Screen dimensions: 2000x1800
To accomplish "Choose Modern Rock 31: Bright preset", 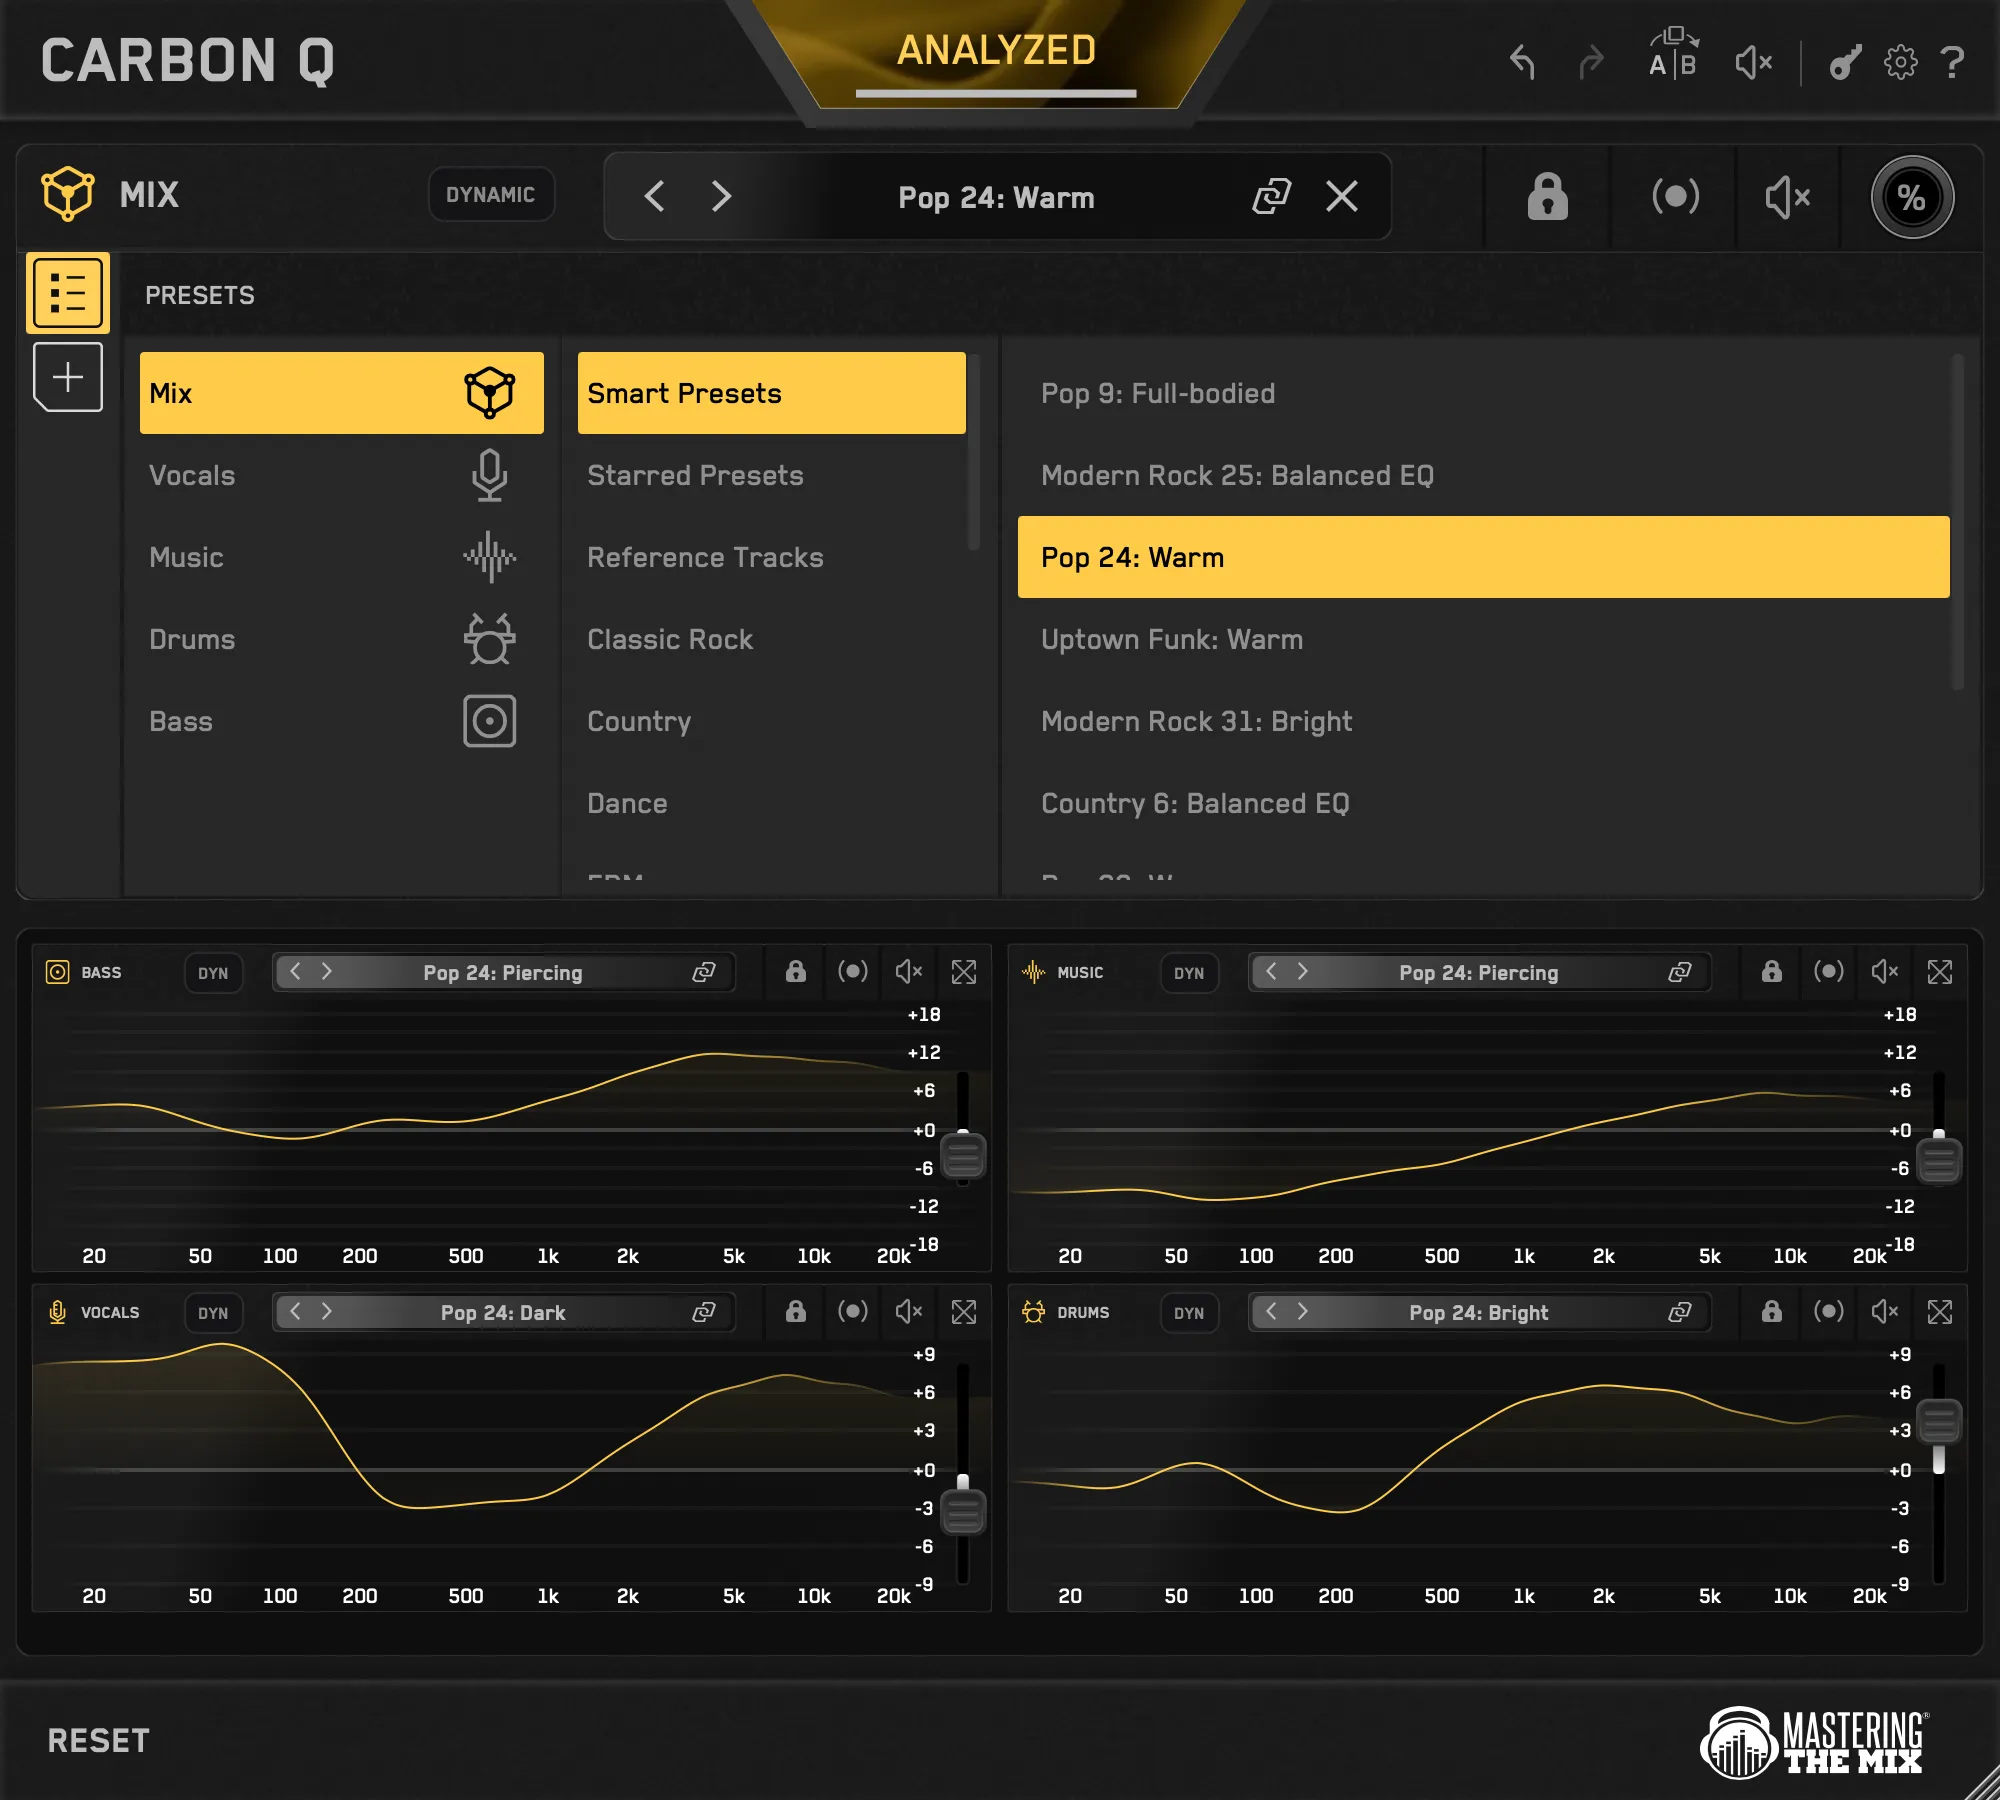I will tap(1484, 721).
